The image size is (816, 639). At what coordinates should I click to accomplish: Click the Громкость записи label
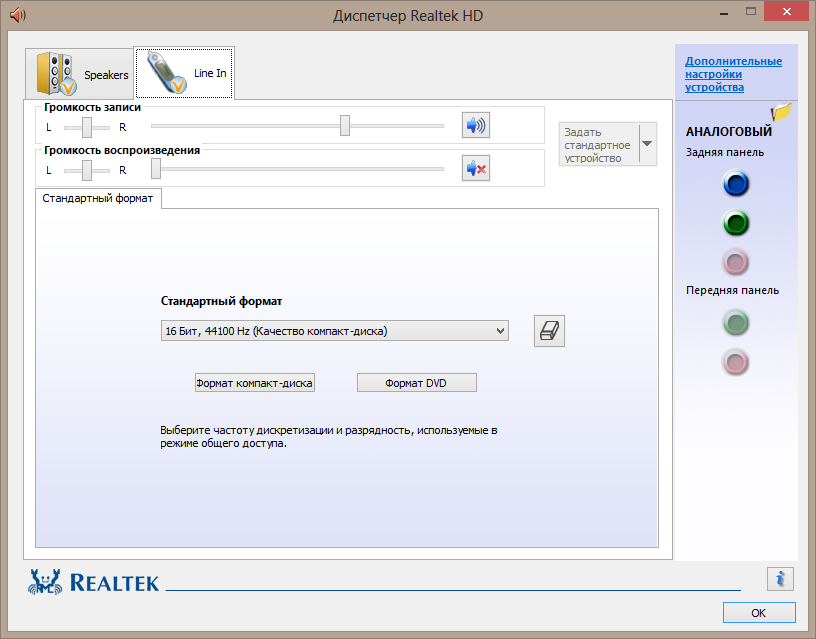tap(93, 107)
